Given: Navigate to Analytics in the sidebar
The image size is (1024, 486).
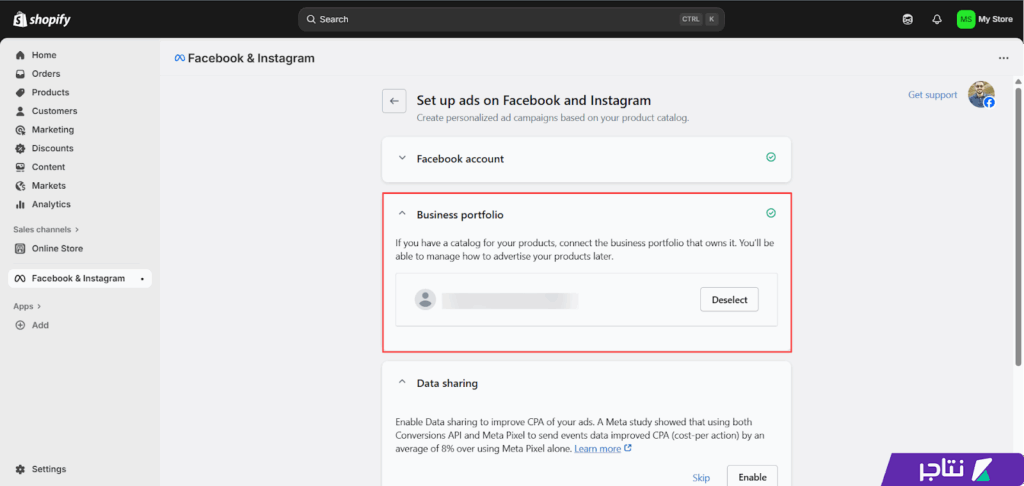Looking at the screenshot, I should coord(51,204).
